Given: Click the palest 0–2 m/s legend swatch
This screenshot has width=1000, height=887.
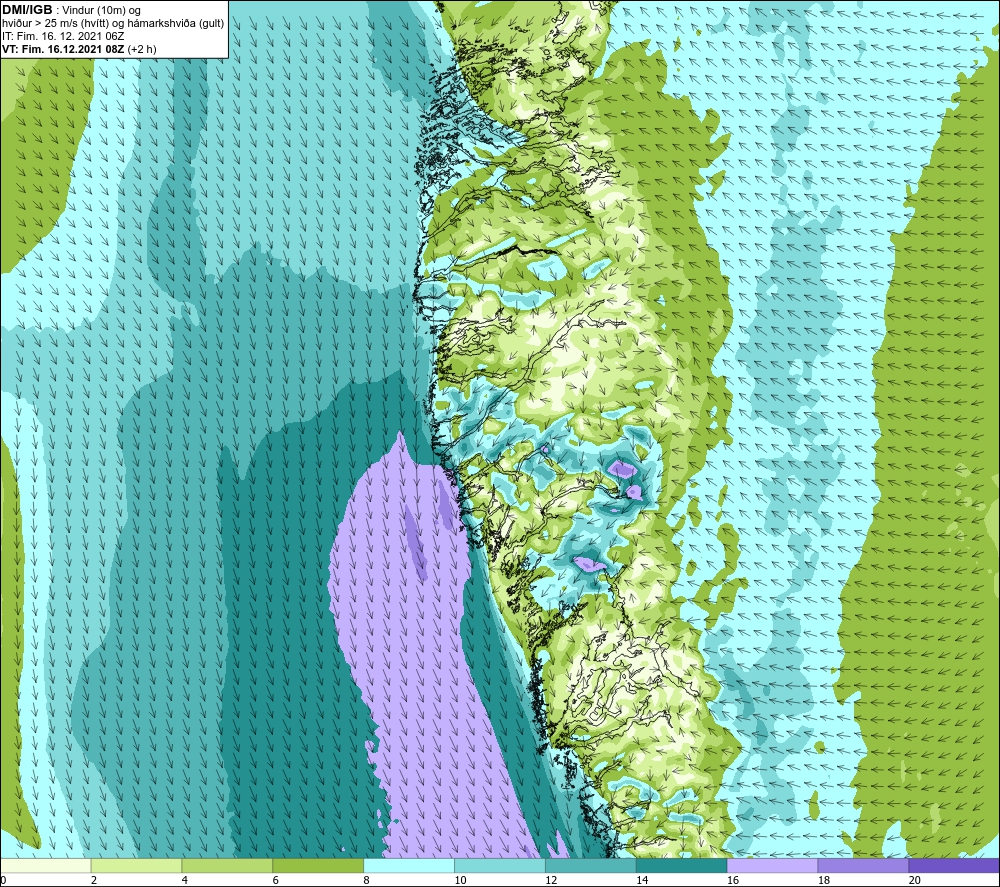Looking at the screenshot, I should [46, 866].
